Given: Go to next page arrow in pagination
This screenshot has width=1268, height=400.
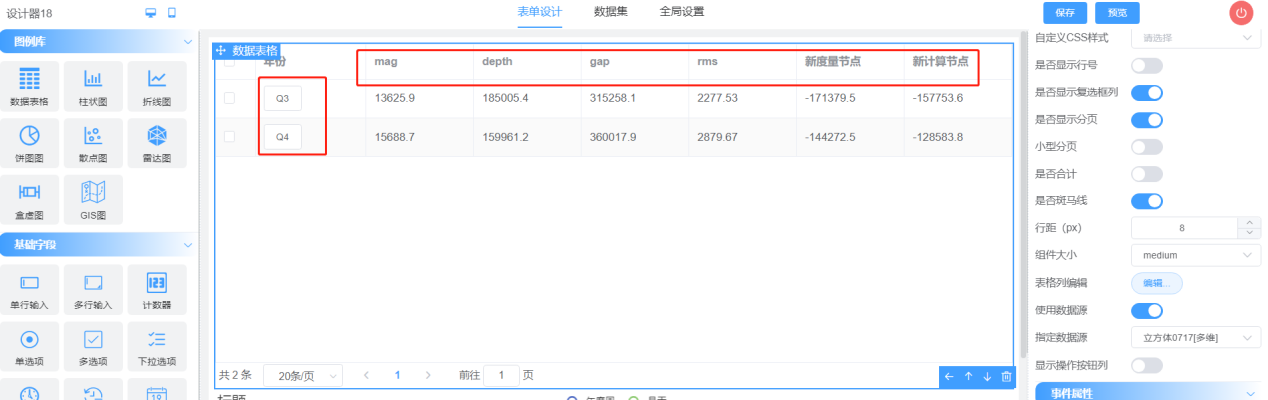Looking at the screenshot, I should tap(428, 375).
